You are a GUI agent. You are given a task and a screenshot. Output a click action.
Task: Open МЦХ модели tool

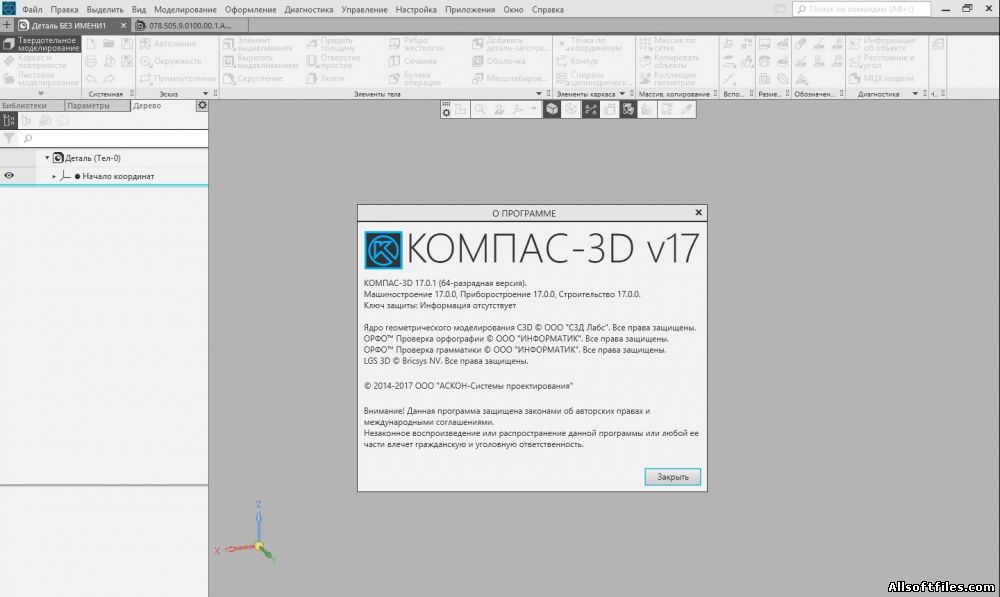(881, 78)
